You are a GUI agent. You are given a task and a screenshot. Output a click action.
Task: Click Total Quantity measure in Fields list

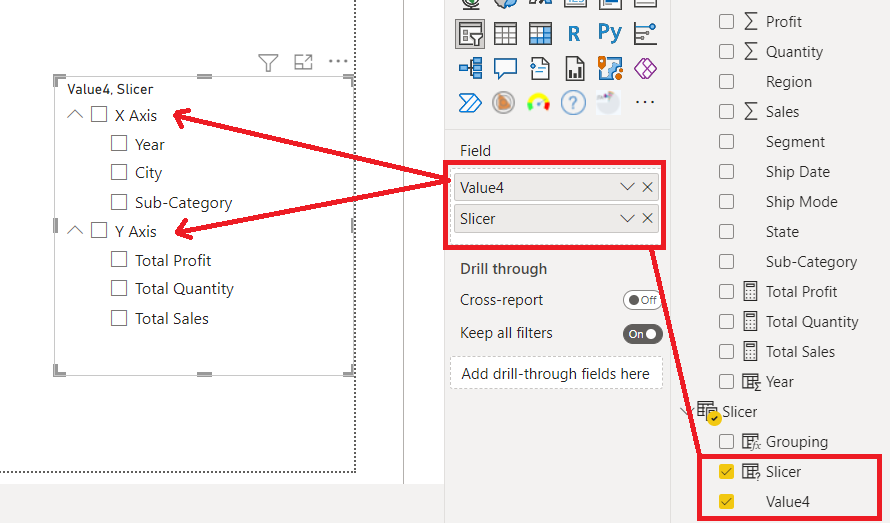(812, 322)
